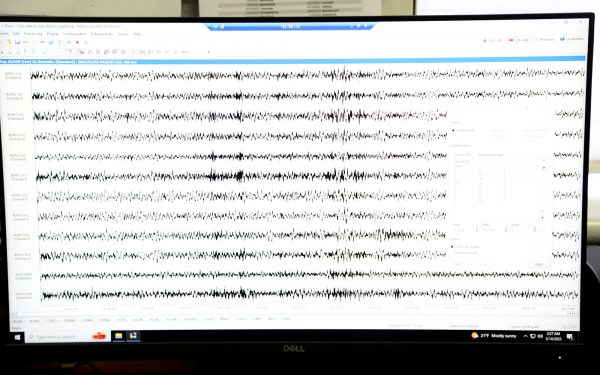Open File Explorer from the taskbar
The width and height of the screenshot is (600, 375).
pyautogui.click(x=119, y=336)
